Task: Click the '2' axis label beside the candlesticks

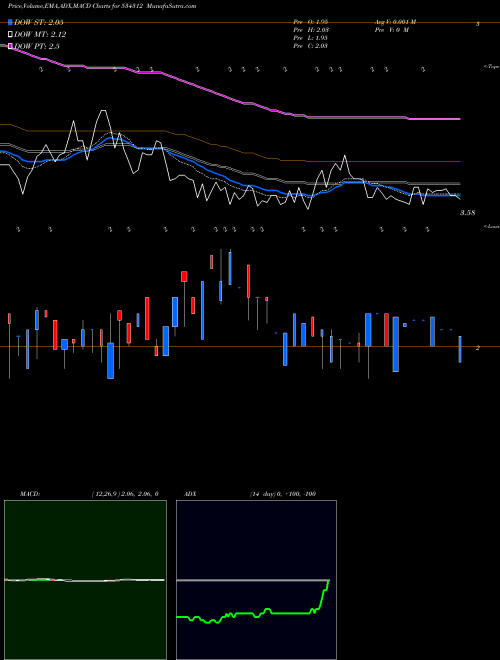Action: (477, 348)
